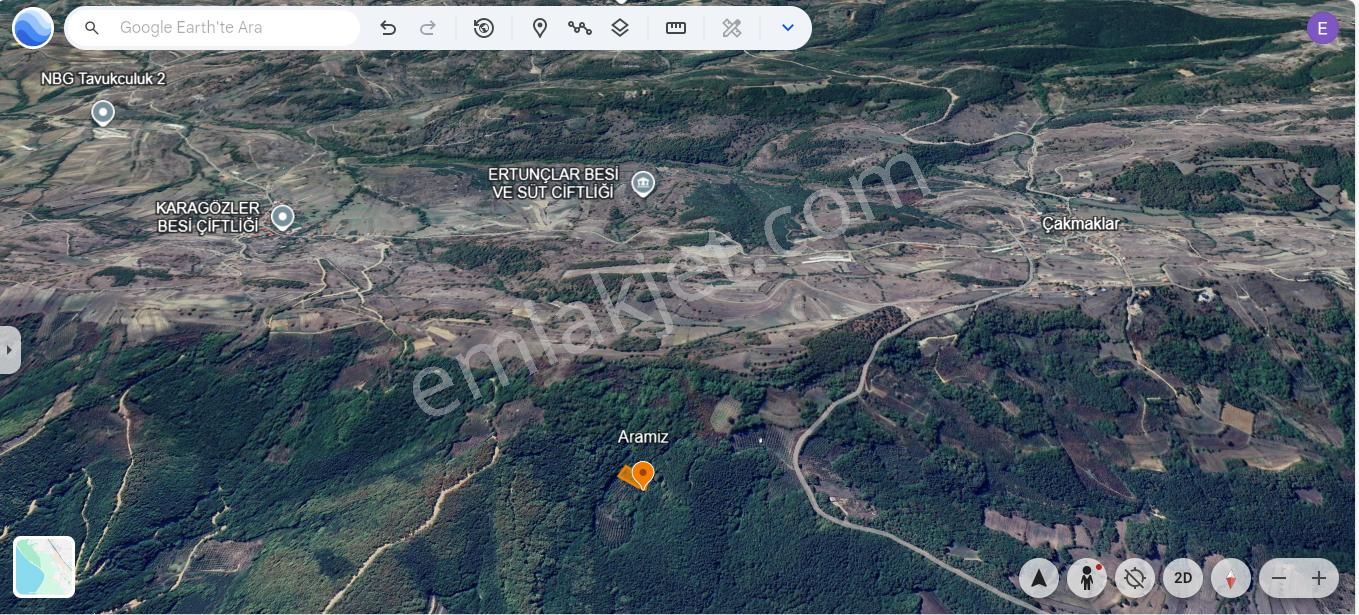Click the zoom out minus control

[x=1277, y=578]
